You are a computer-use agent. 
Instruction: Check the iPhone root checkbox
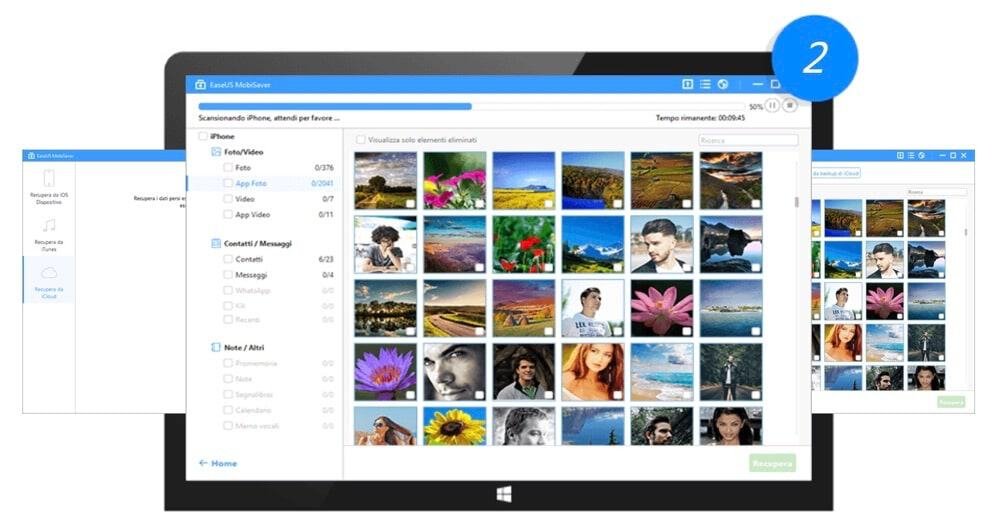pos(203,136)
